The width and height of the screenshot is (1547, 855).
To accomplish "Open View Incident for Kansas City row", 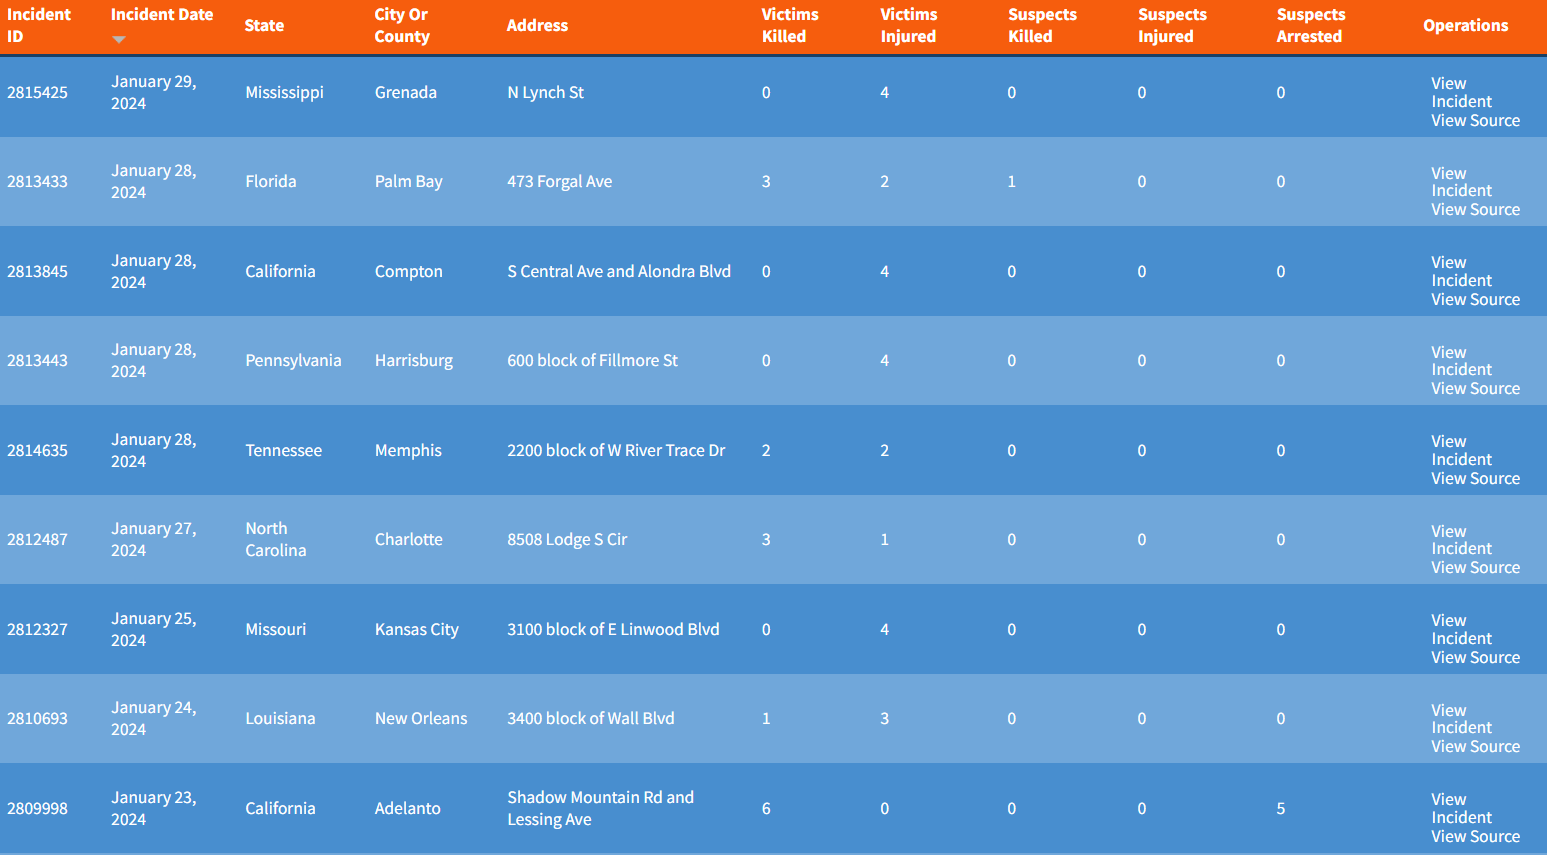I will point(1461,630).
